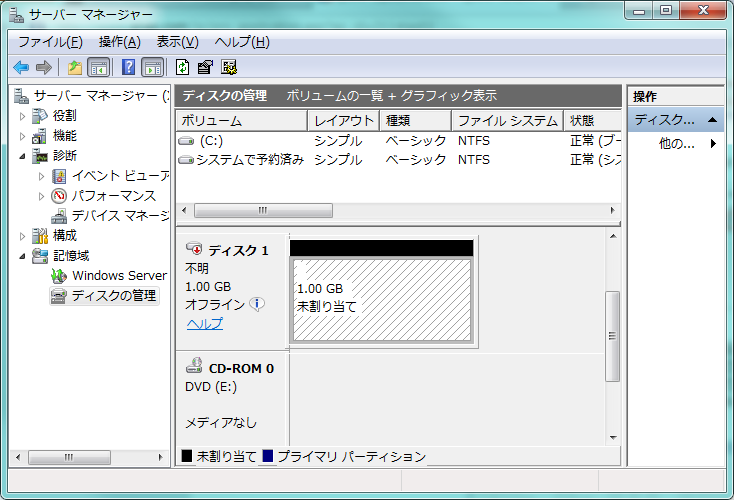Select the デバイス マネージャー icon
The width and height of the screenshot is (734, 500).
tap(59, 216)
